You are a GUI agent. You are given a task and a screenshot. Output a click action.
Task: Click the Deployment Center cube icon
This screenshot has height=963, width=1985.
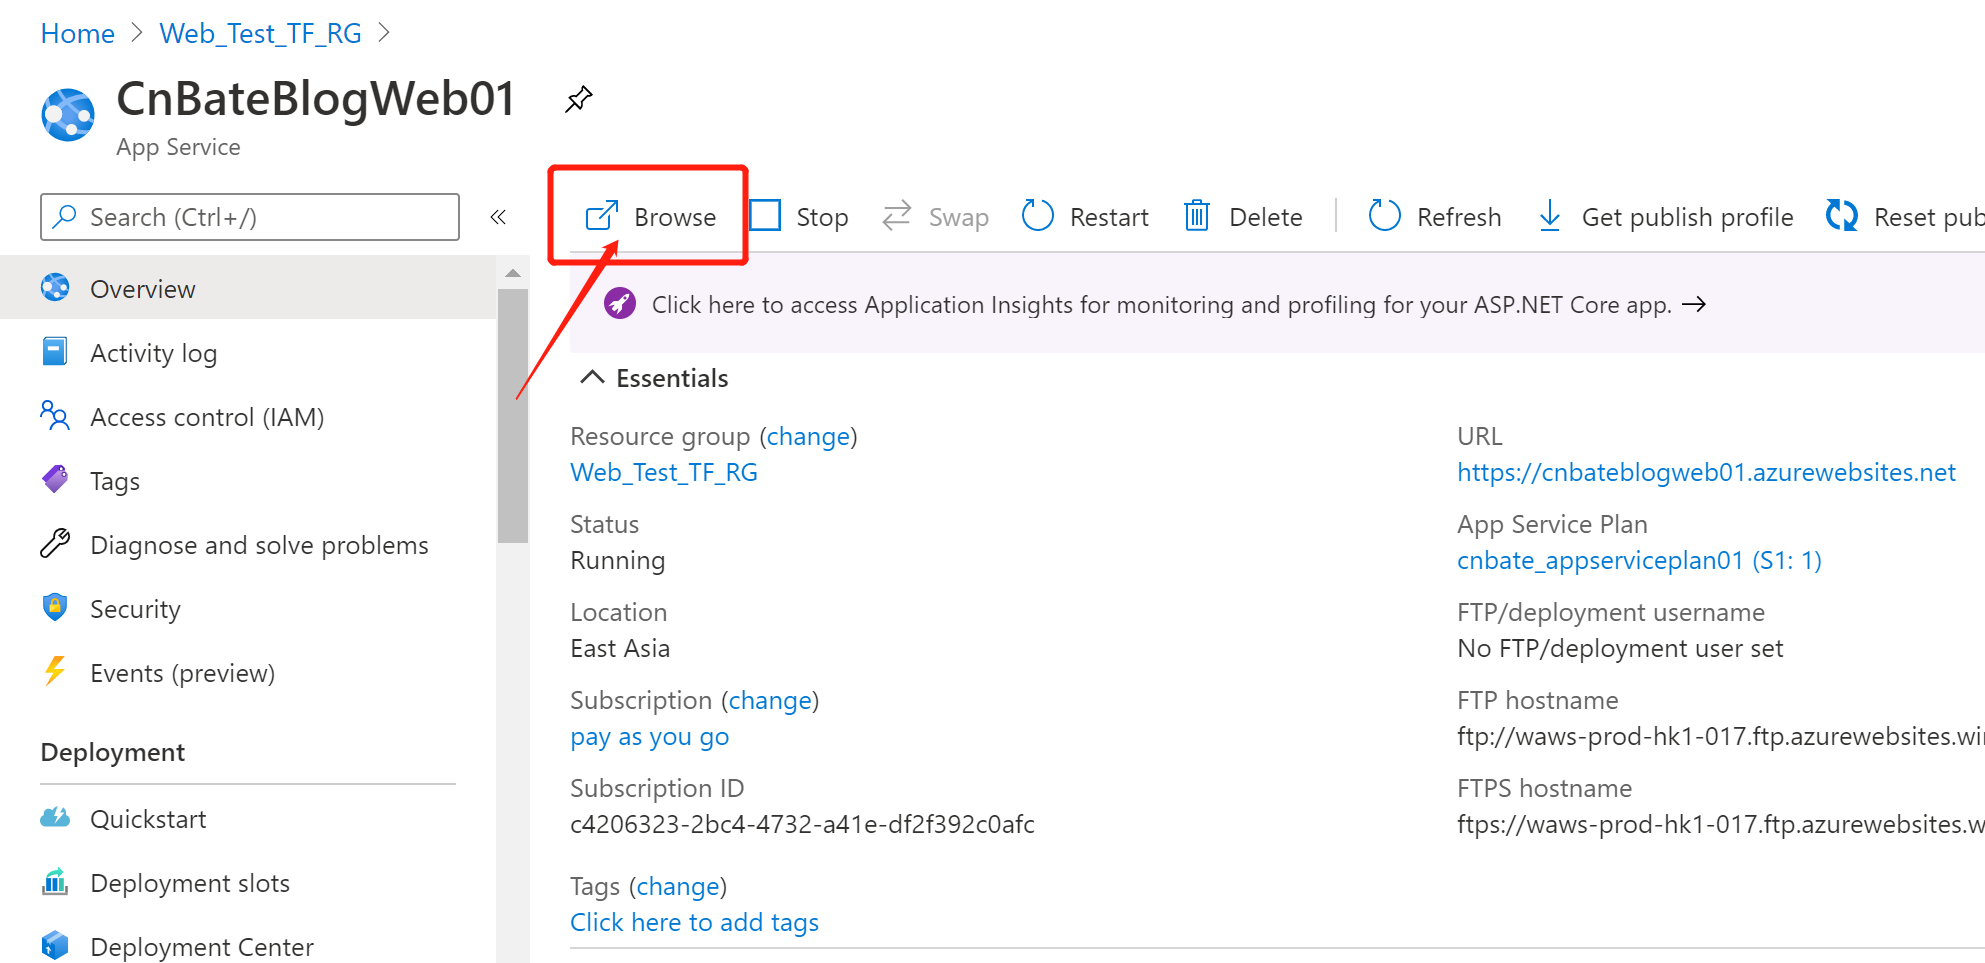[x=55, y=946]
